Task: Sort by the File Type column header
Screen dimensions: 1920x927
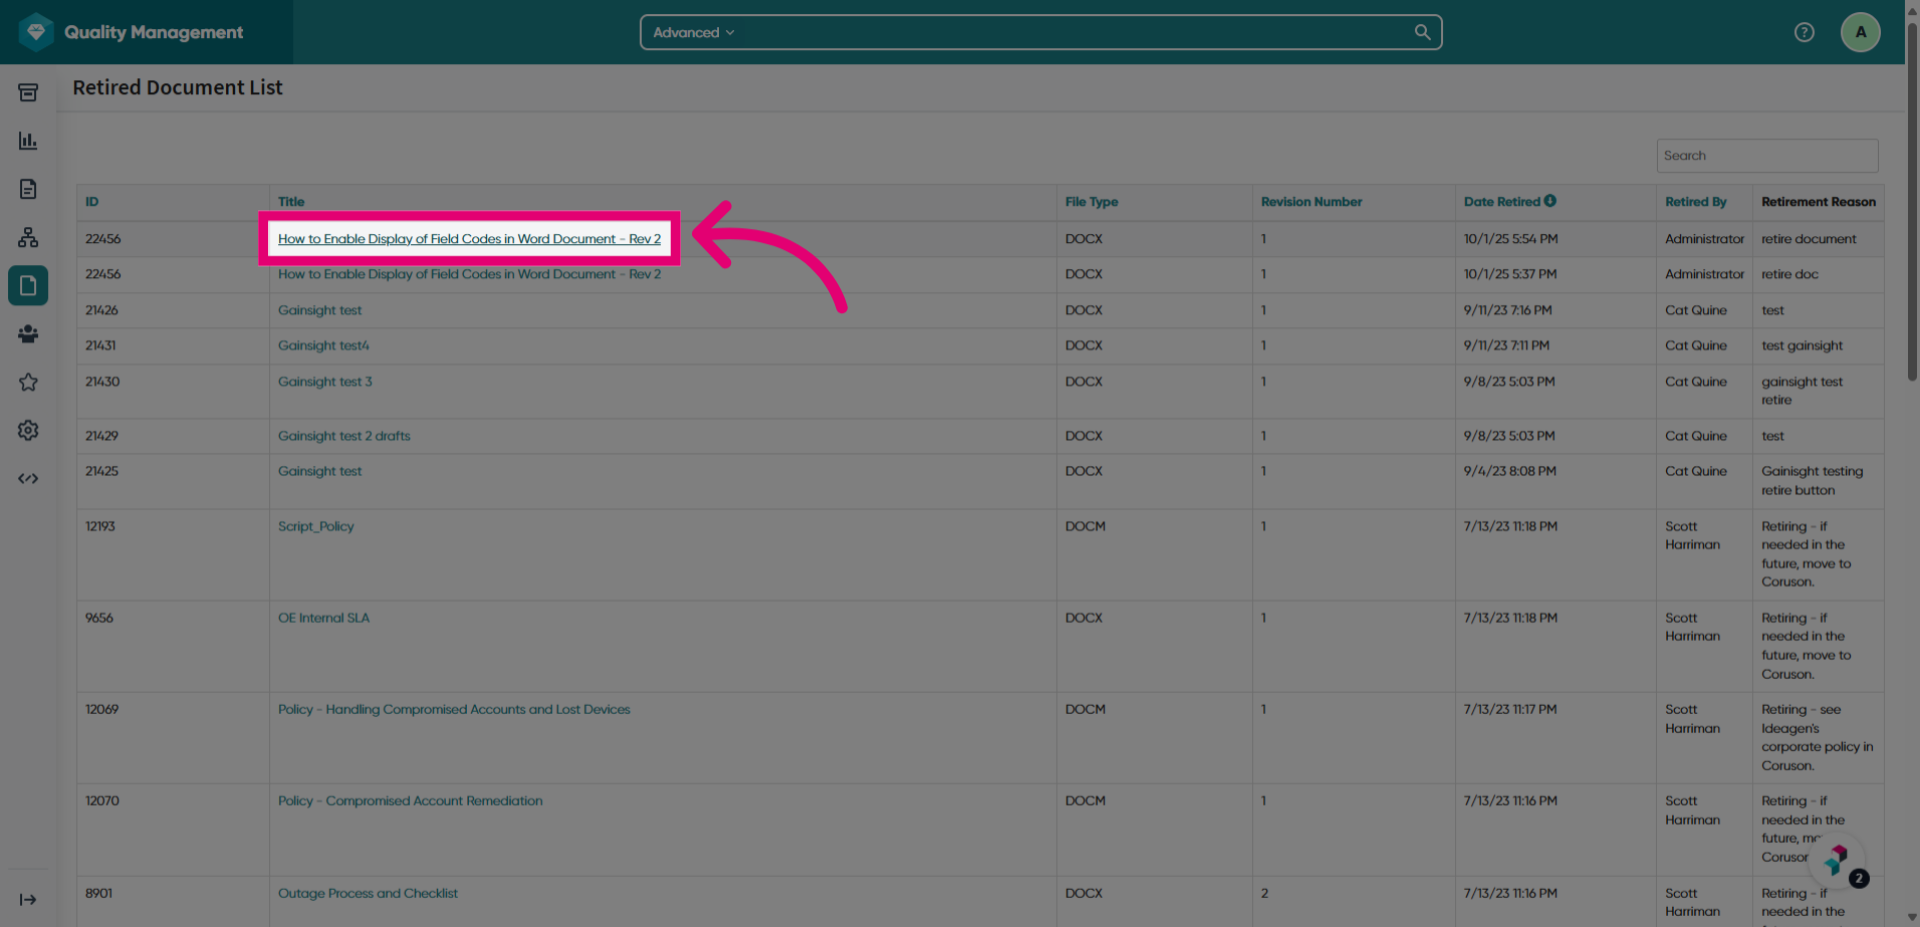Action: [x=1091, y=202]
